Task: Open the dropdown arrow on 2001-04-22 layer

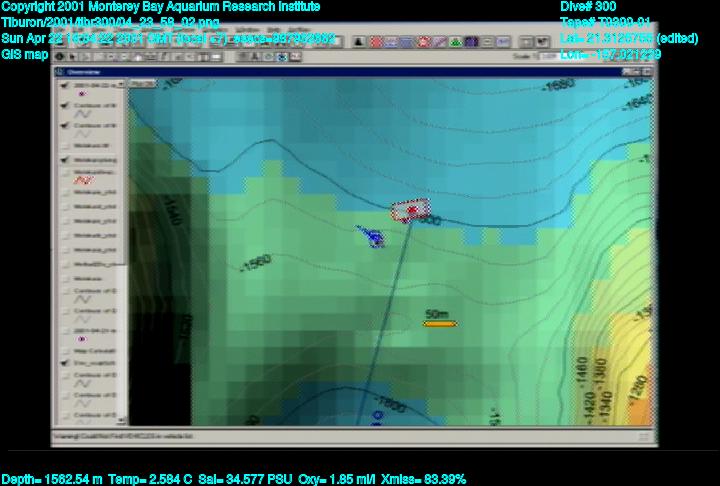Action: pyautogui.click(x=121, y=85)
